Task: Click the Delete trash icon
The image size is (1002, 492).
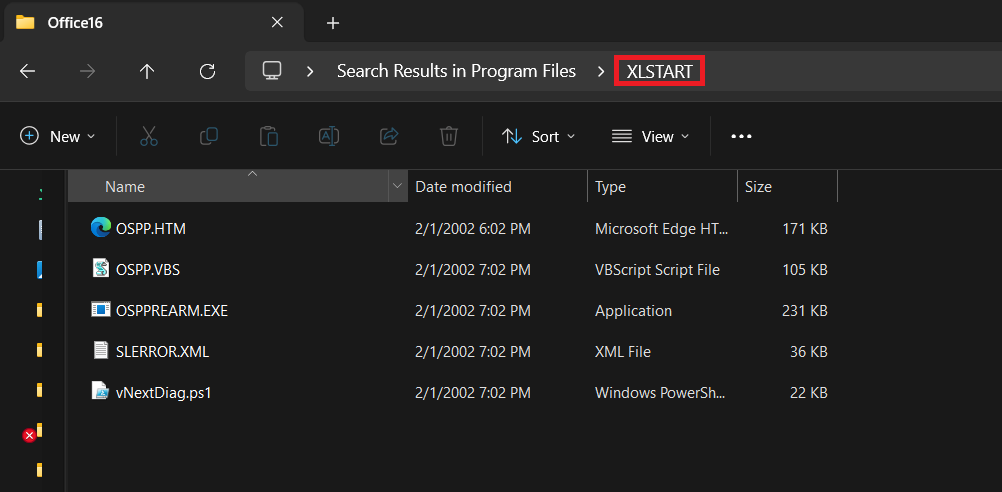Action: coord(449,136)
